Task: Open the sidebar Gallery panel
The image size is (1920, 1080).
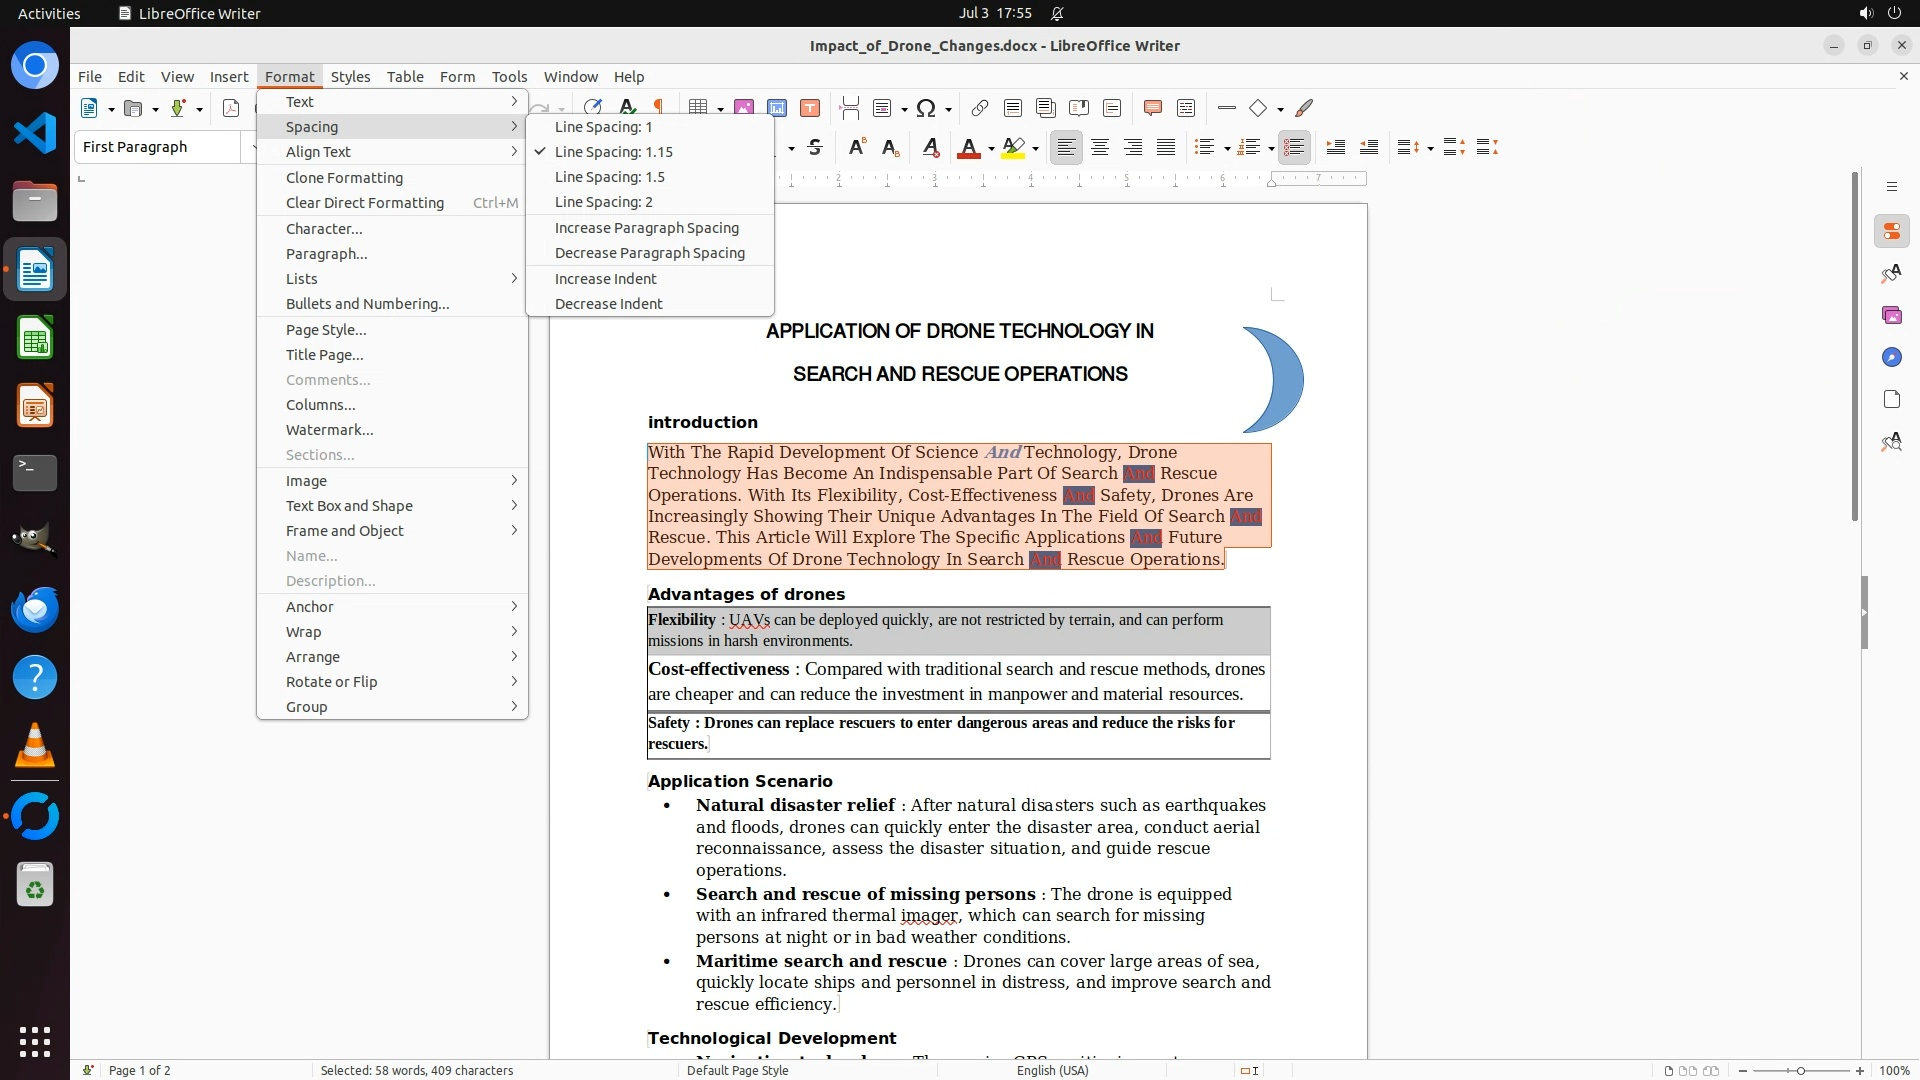Action: [1891, 315]
